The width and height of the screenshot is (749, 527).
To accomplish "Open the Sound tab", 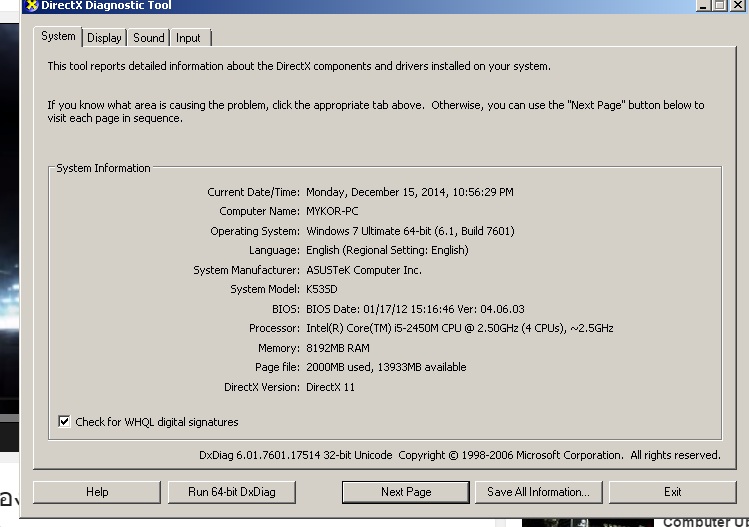I will coord(149,38).
